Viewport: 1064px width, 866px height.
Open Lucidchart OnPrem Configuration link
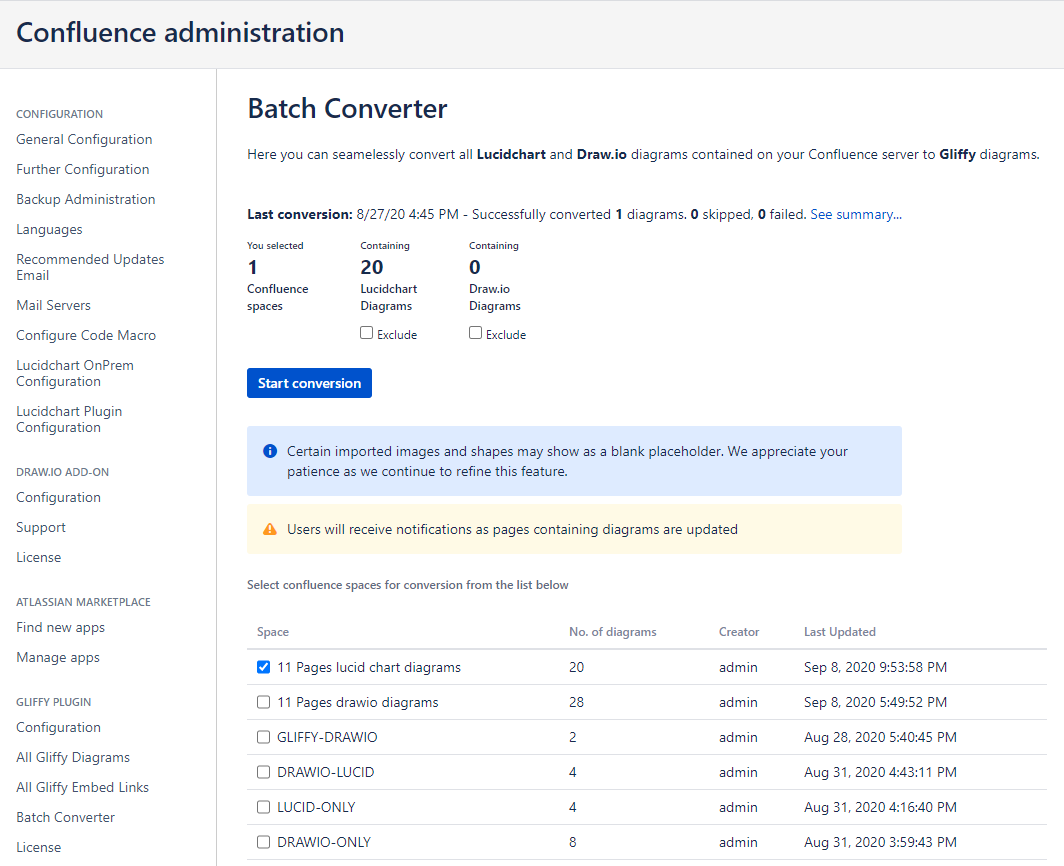[x=74, y=373]
